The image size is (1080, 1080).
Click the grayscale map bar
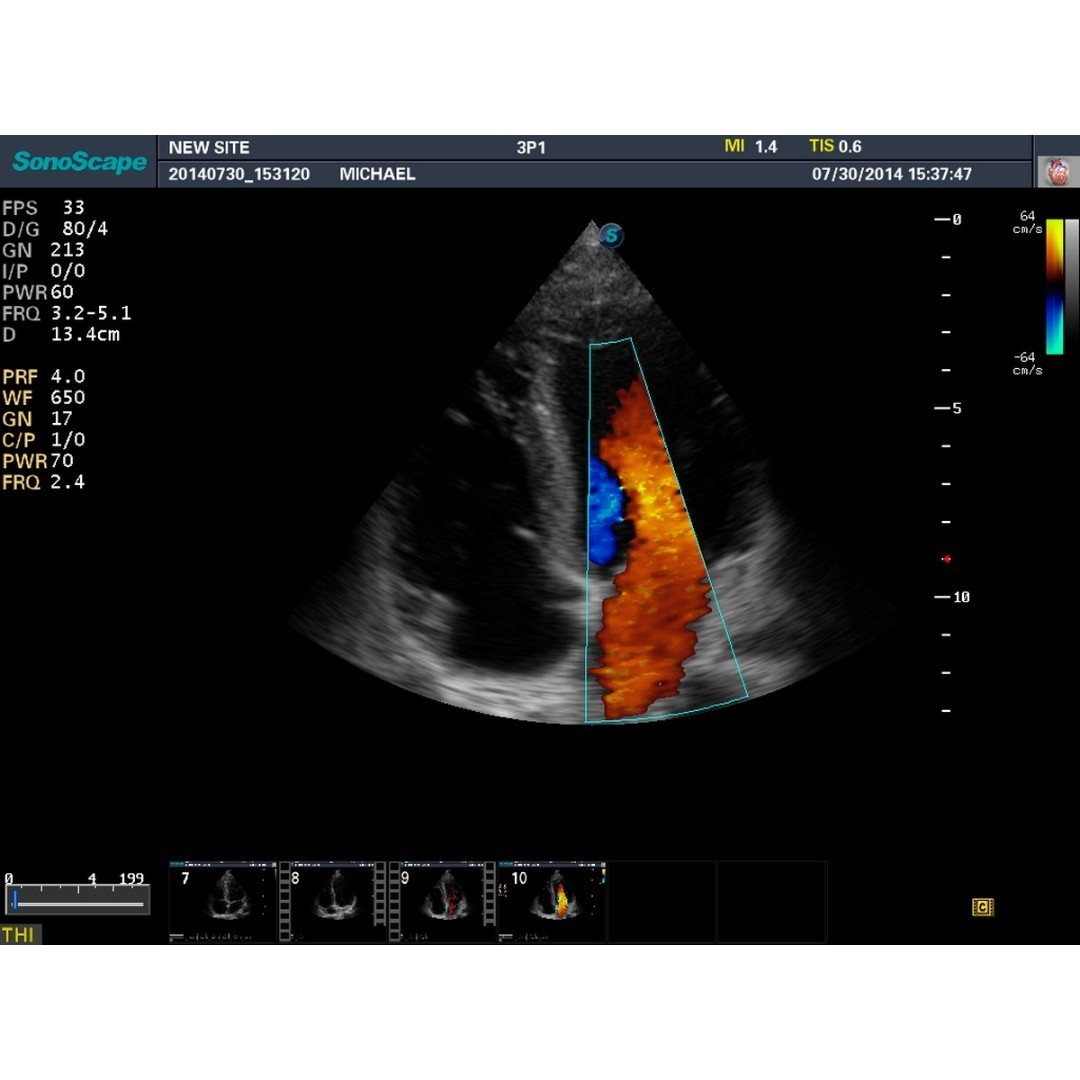1071,287
